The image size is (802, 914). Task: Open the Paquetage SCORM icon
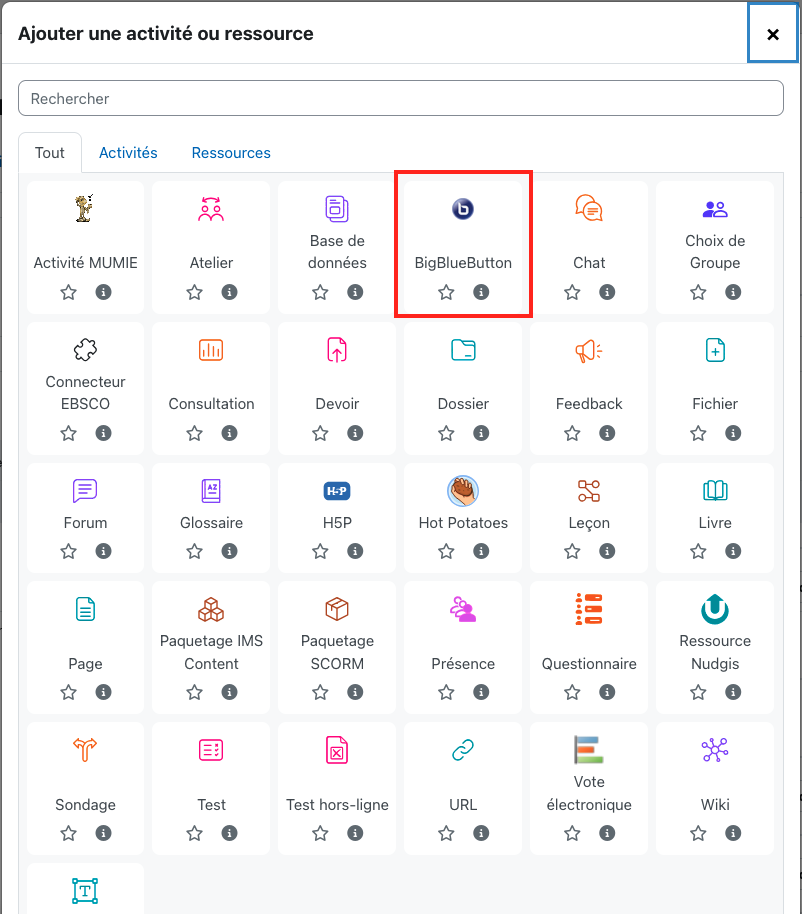[x=336, y=609]
